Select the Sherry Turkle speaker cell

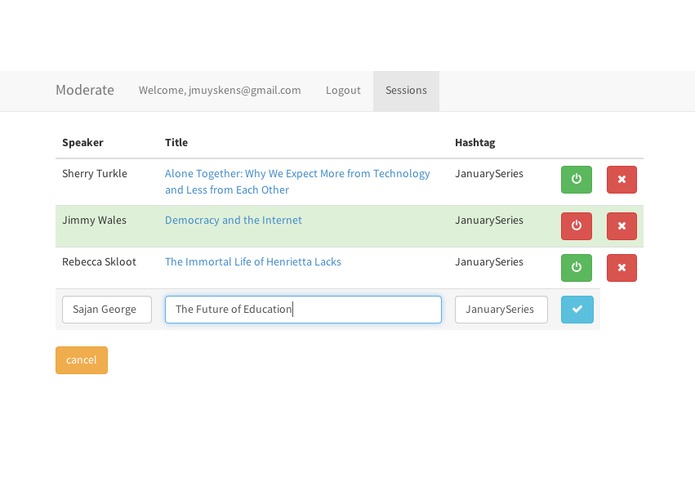pyautogui.click(x=94, y=174)
